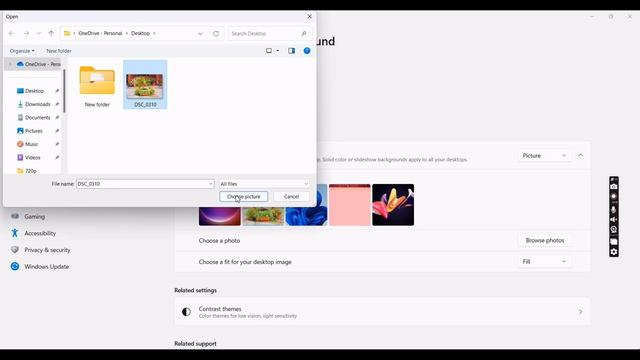Select the flower basket recent image
Viewport: 640px width, 360px height.
(263, 217)
